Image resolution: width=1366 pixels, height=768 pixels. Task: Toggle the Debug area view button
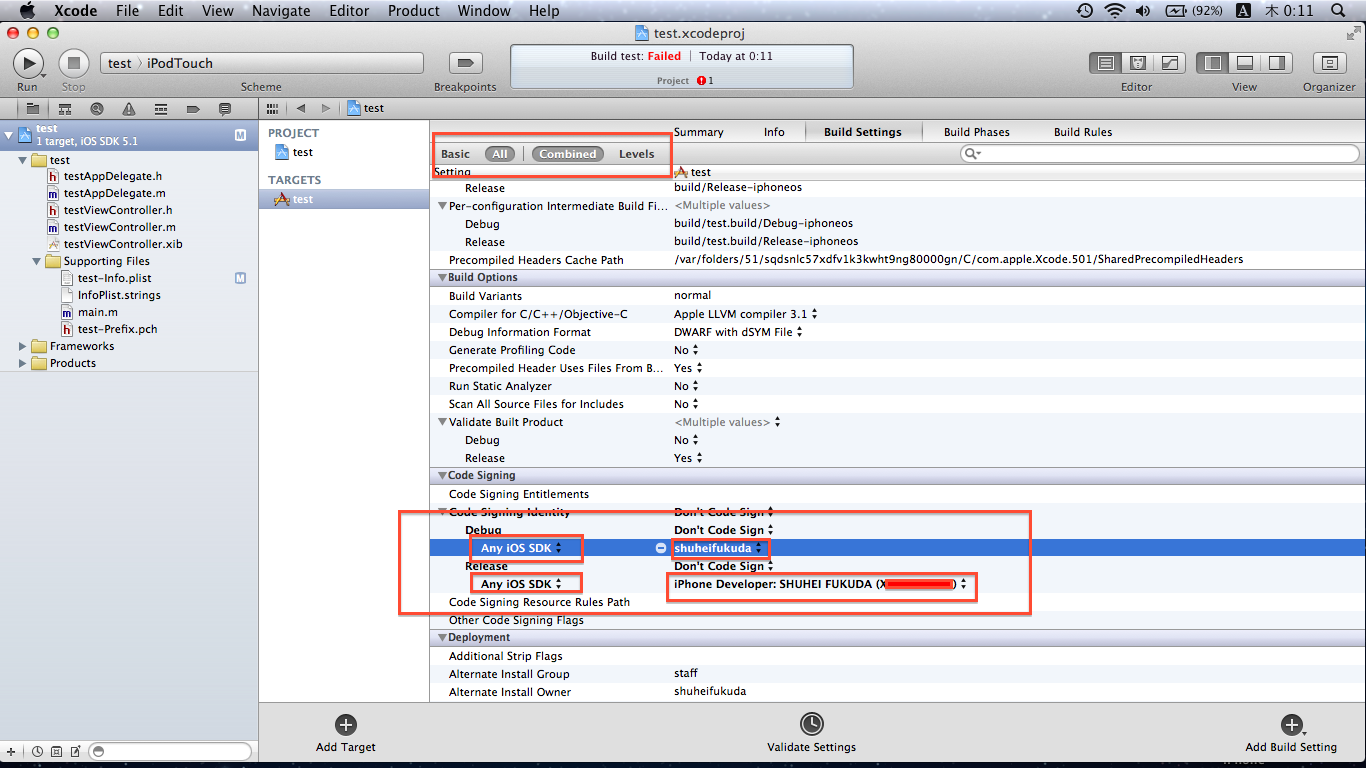[x=1245, y=63]
